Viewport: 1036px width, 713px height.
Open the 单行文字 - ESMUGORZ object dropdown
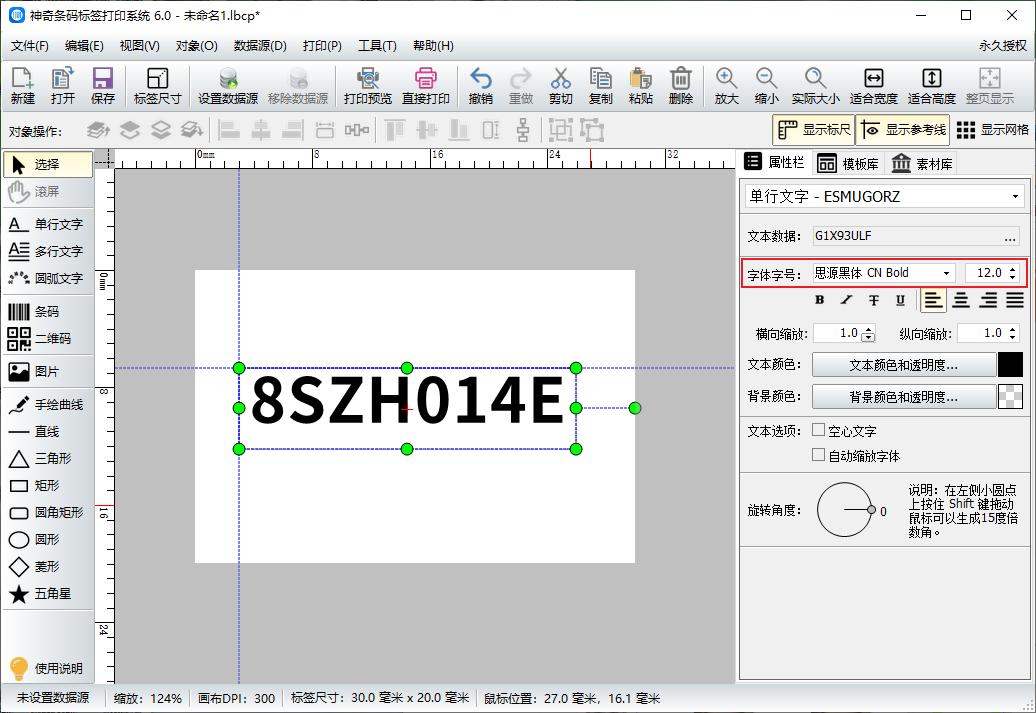(883, 196)
